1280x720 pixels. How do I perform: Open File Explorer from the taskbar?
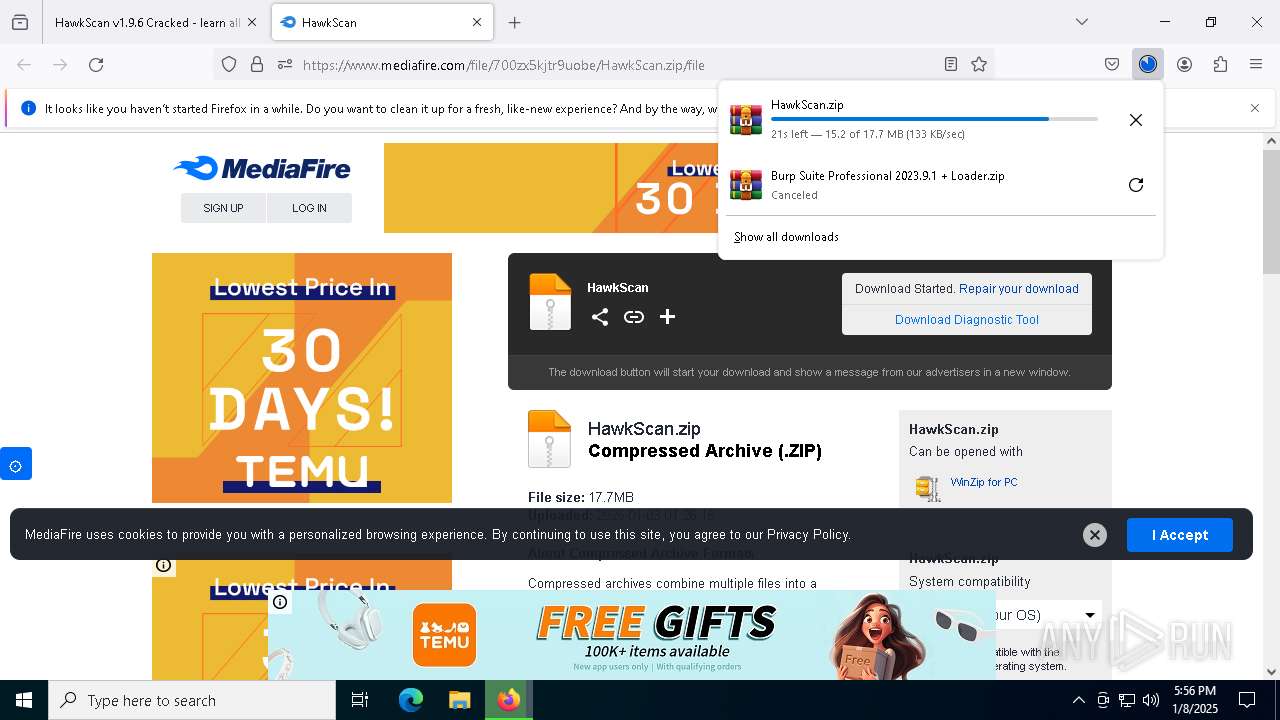click(459, 700)
